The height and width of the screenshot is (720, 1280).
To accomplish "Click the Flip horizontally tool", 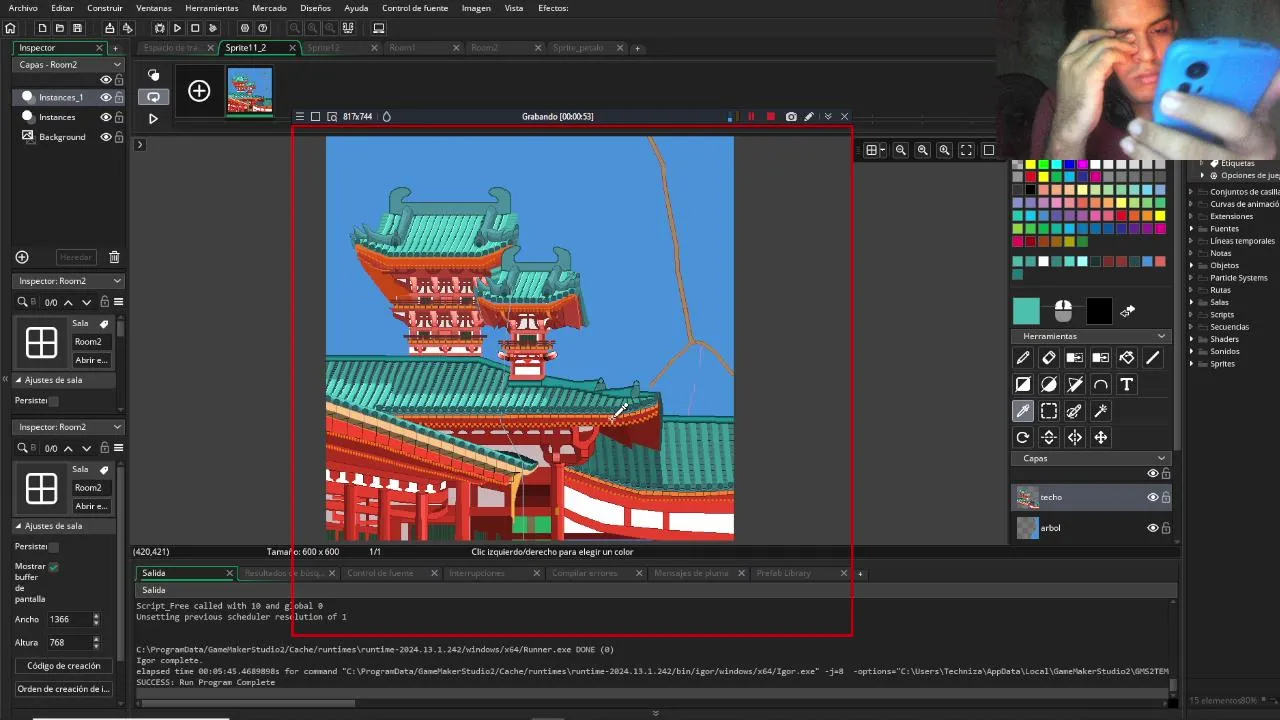I will [x=1075, y=437].
